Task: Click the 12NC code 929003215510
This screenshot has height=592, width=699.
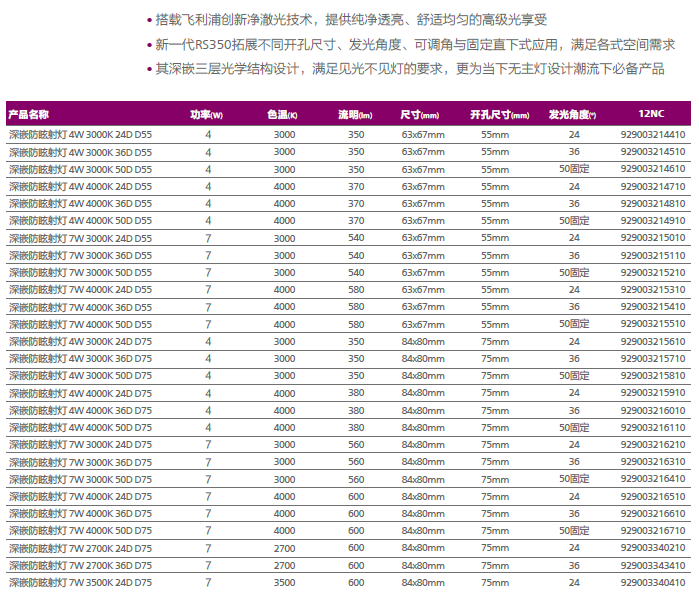Action: click(x=653, y=324)
